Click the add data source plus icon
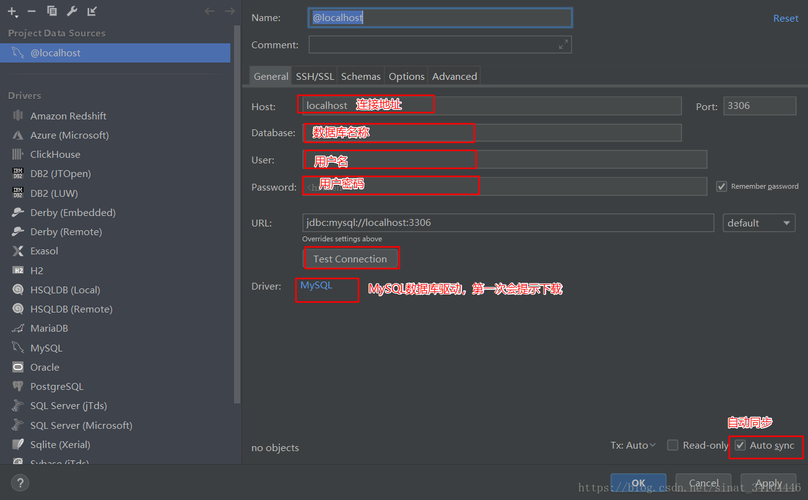 tap(13, 11)
